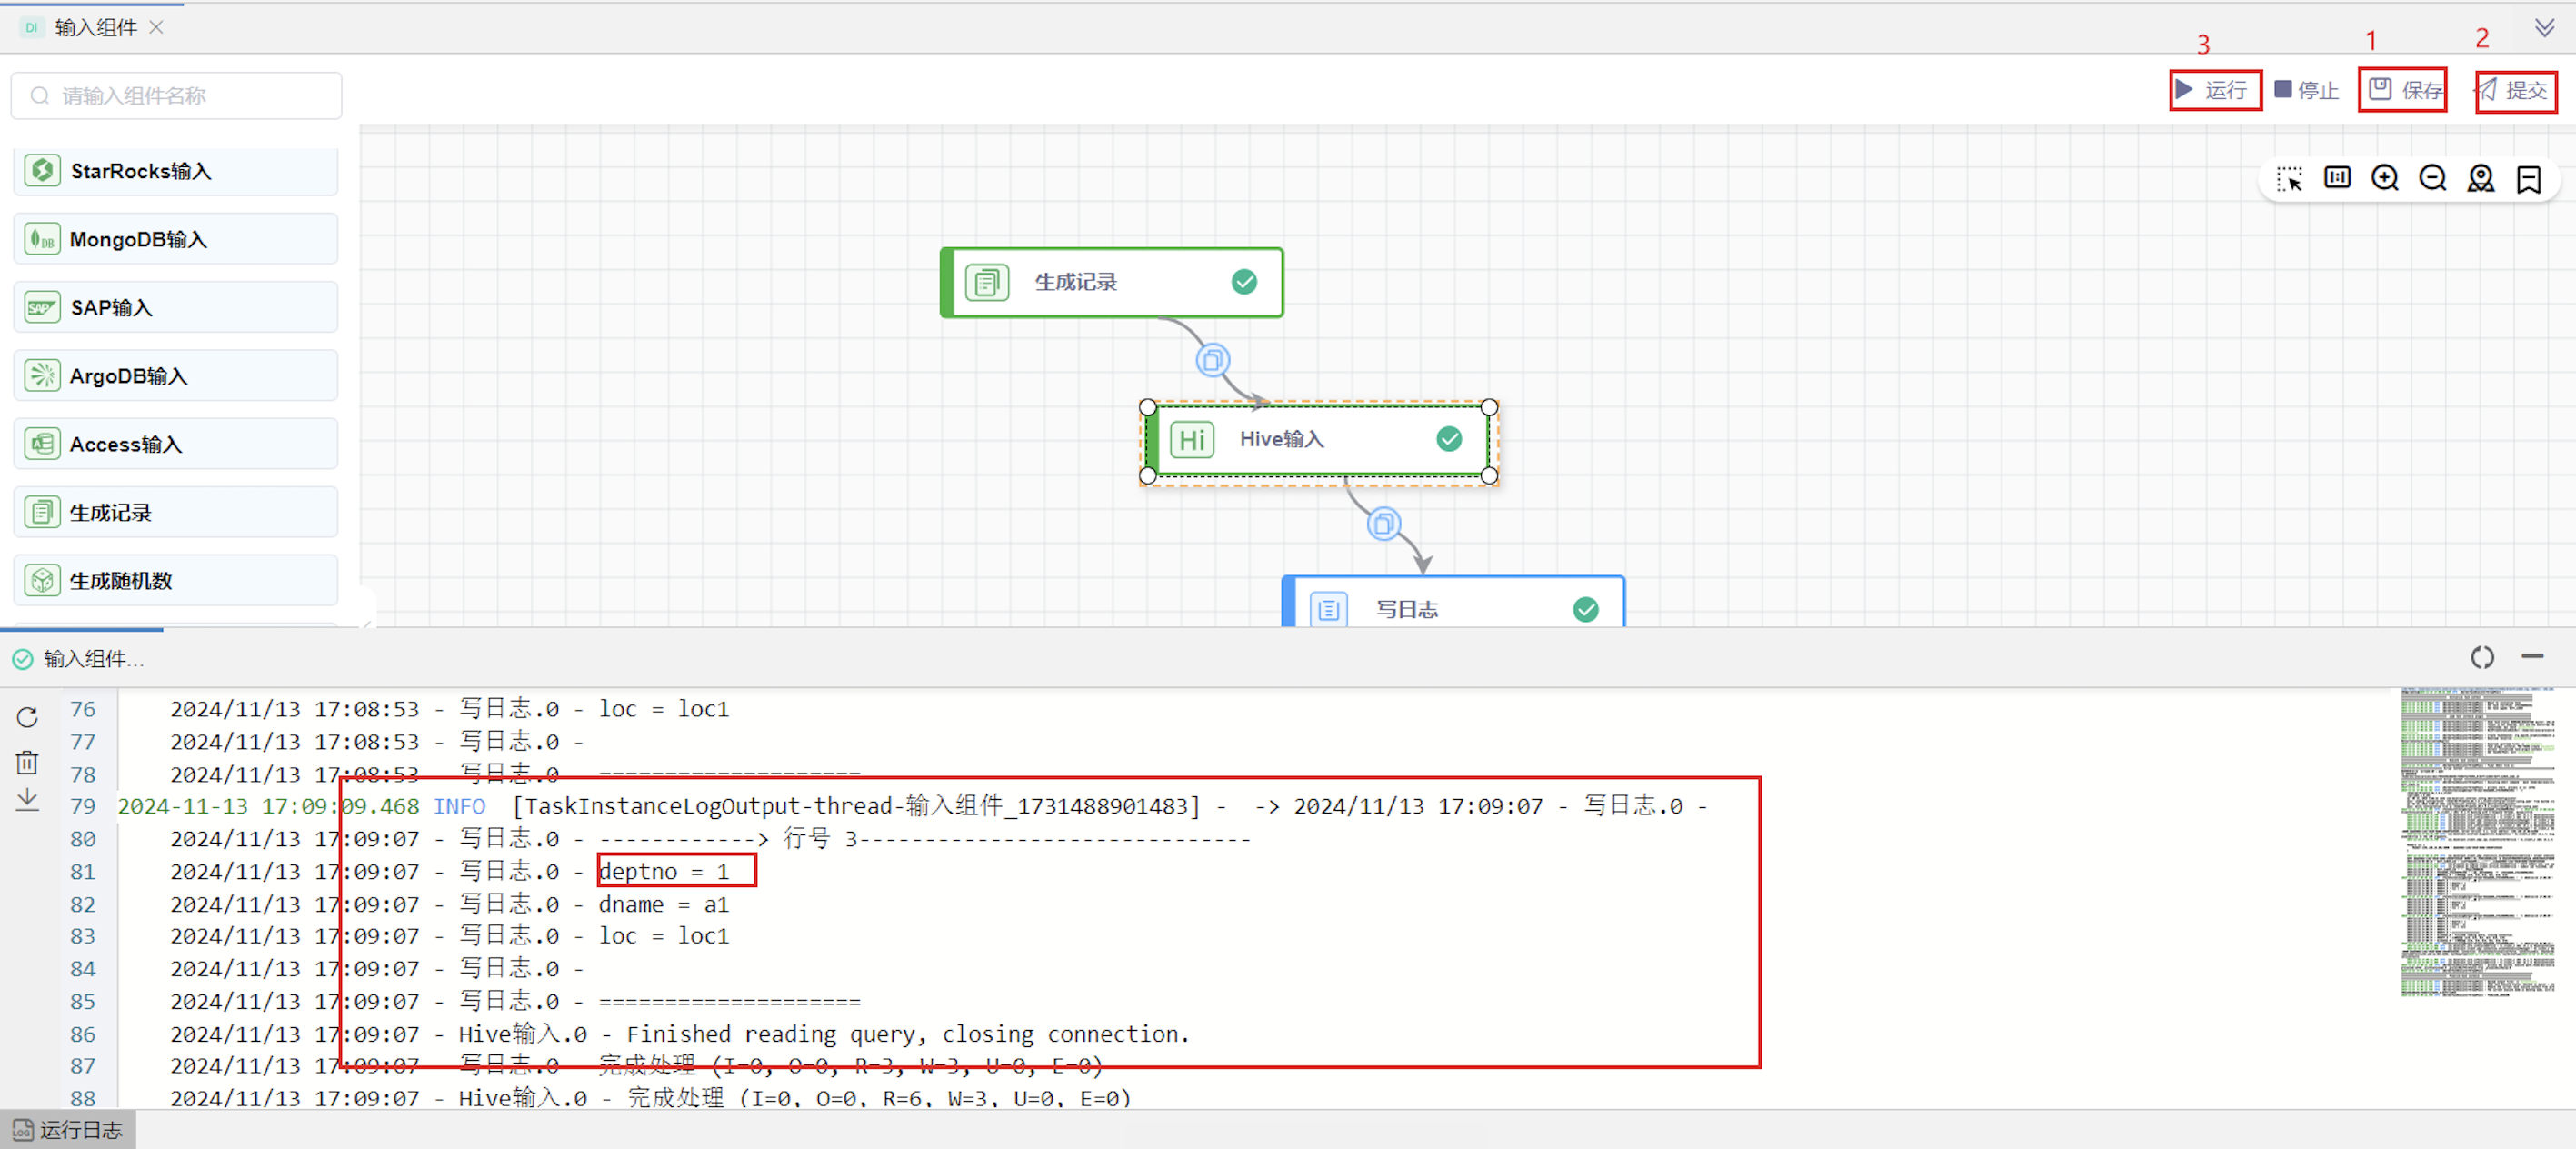Expand the double-chevron at top right
The height and width of the screenshot is (1149, 2576).
2544,27
